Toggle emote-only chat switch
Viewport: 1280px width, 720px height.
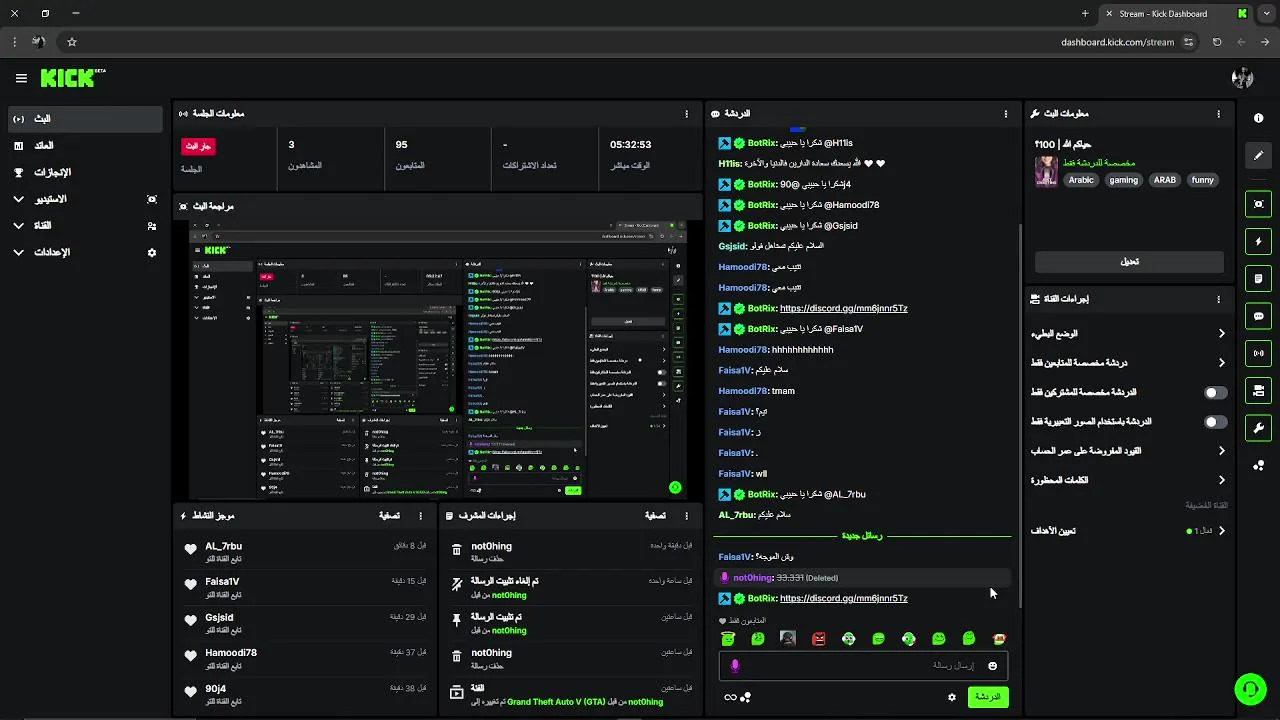[1215, 422]
